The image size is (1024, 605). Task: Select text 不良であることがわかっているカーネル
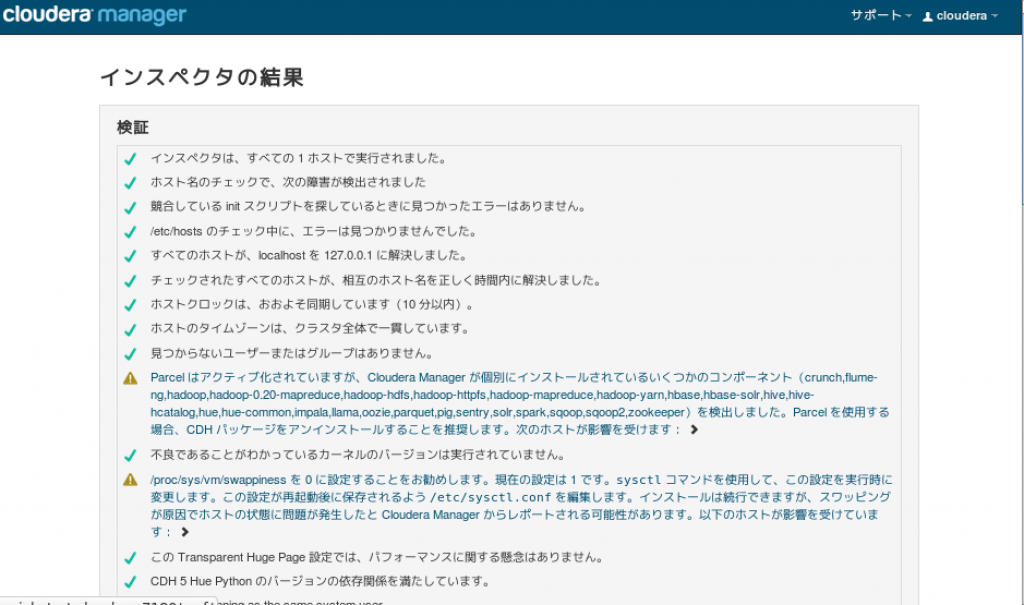point(358,455)
